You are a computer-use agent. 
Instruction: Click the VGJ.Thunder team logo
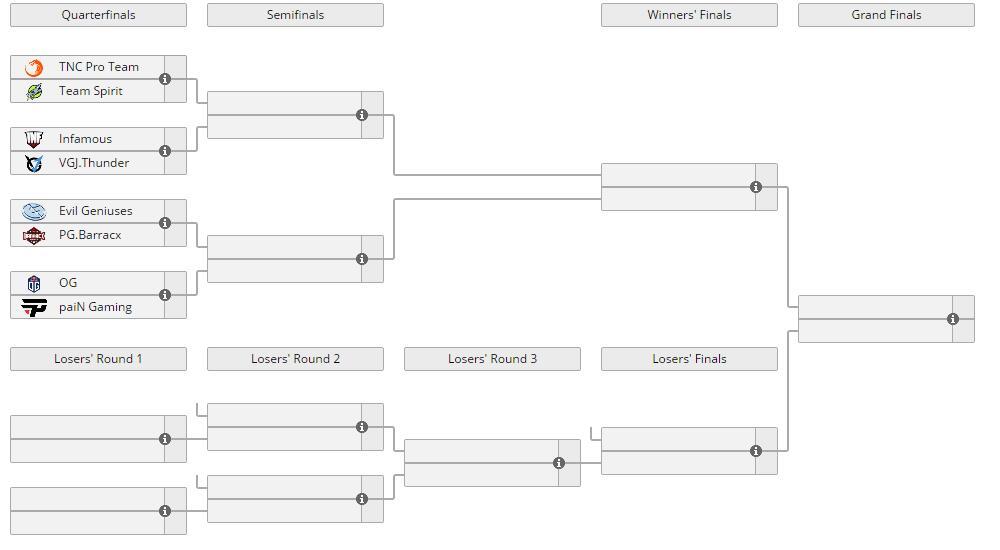point(34,163)
